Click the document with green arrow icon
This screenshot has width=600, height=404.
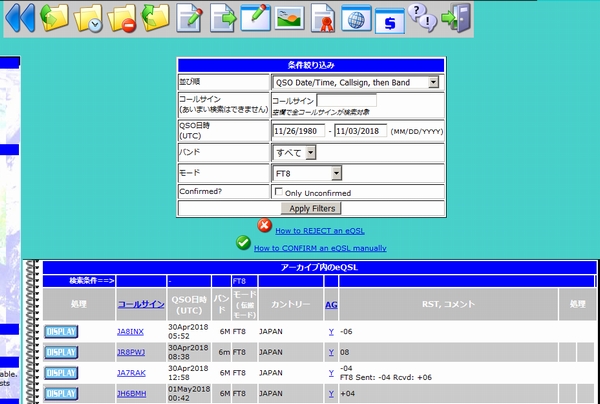pos(223,18)
